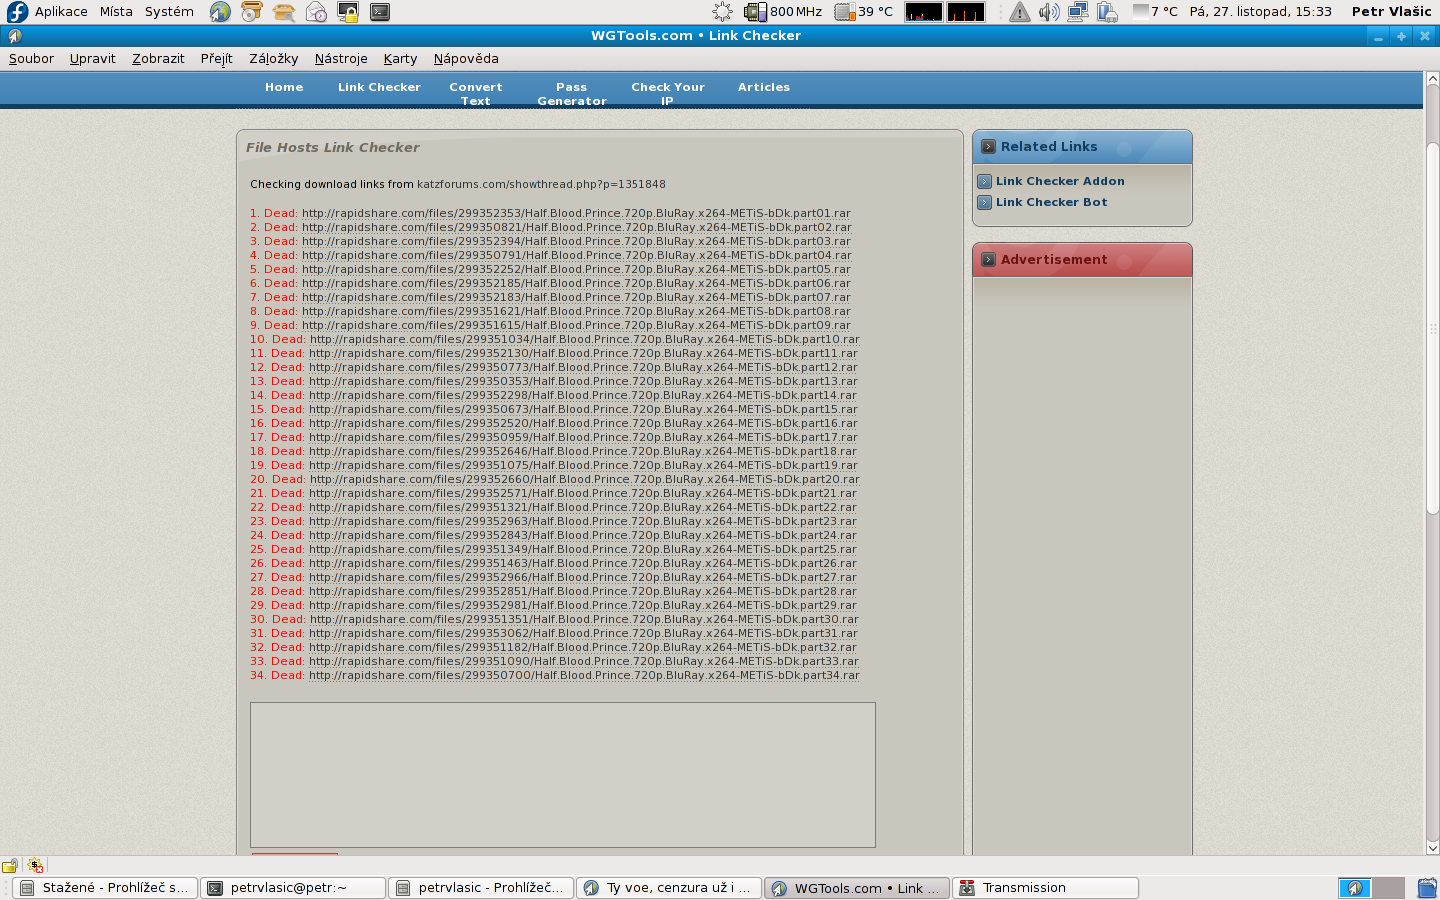Screen dimensions: 1440x900
Task: Click the scrollbar down arrow
Action: [1432, 847]
